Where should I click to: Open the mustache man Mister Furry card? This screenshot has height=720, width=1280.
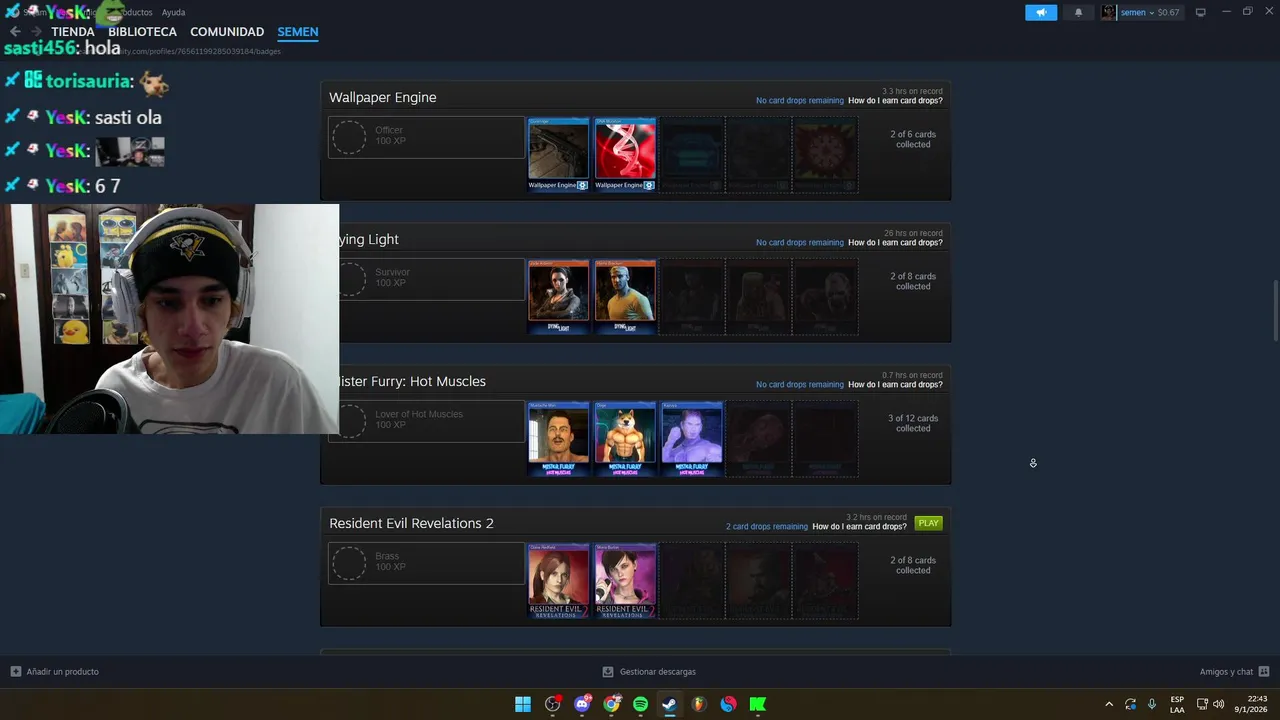point(558,438)
